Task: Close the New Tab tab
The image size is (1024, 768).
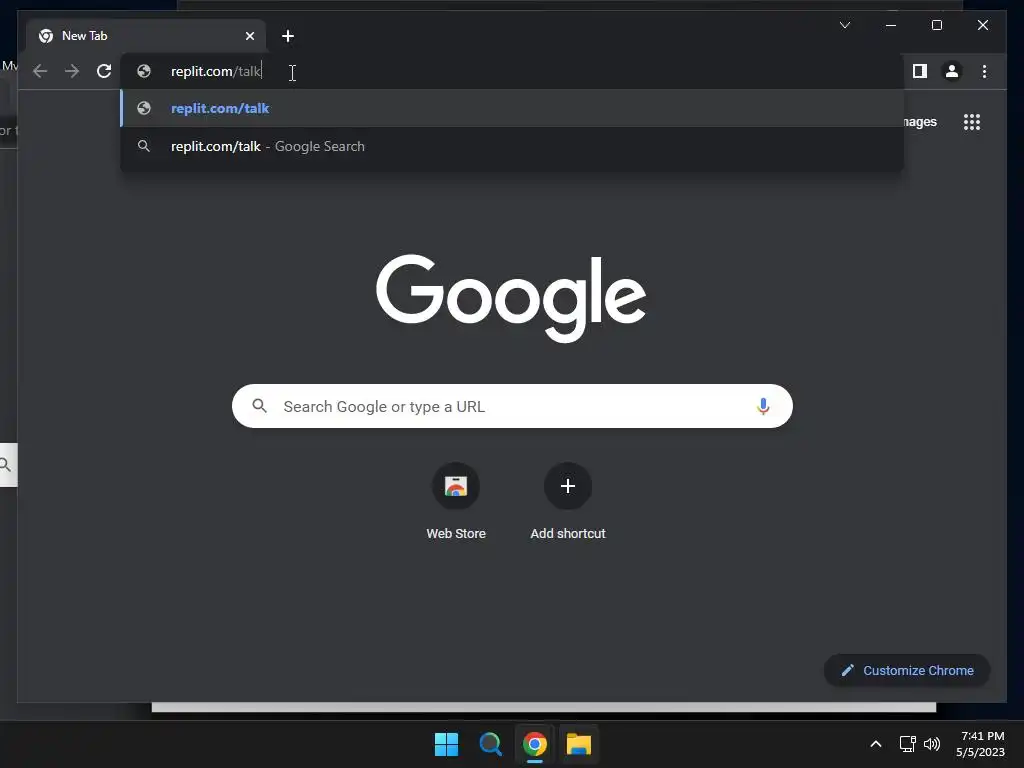Action: 249,36
